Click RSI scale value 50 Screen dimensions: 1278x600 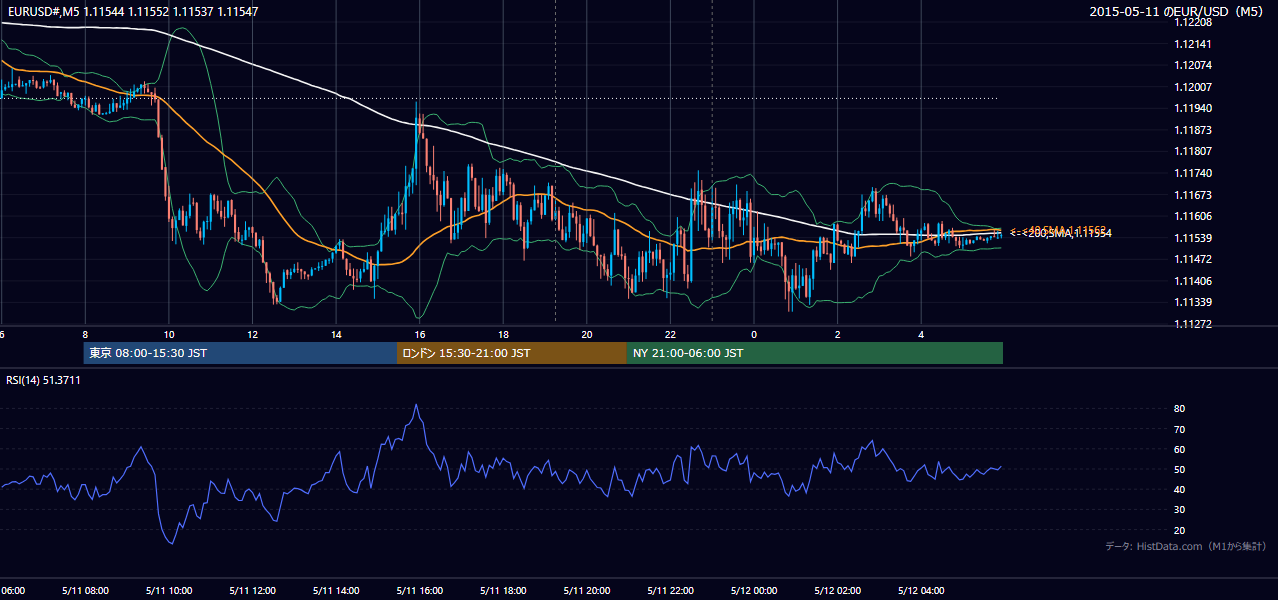point(1180,469)
